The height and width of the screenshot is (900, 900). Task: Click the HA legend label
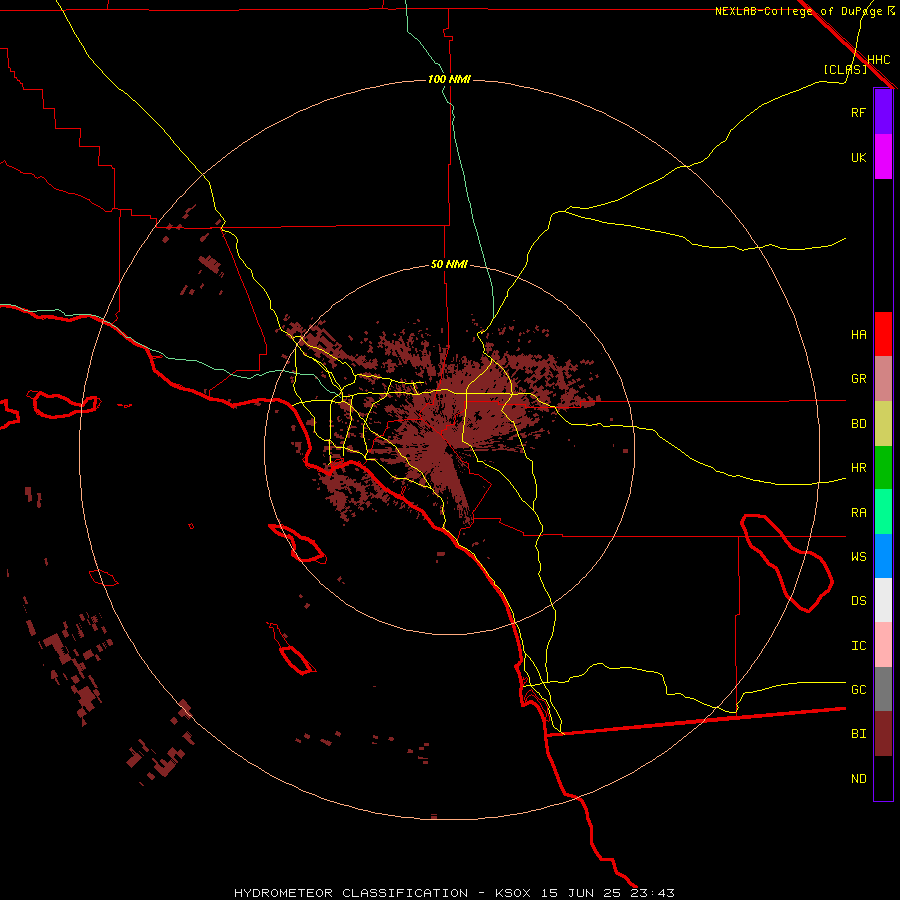(x=859, y=335)
